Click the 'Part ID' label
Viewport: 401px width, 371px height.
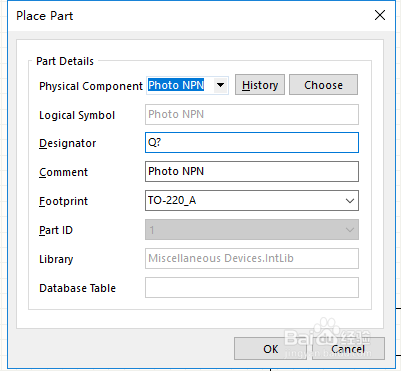click(56, 230)
